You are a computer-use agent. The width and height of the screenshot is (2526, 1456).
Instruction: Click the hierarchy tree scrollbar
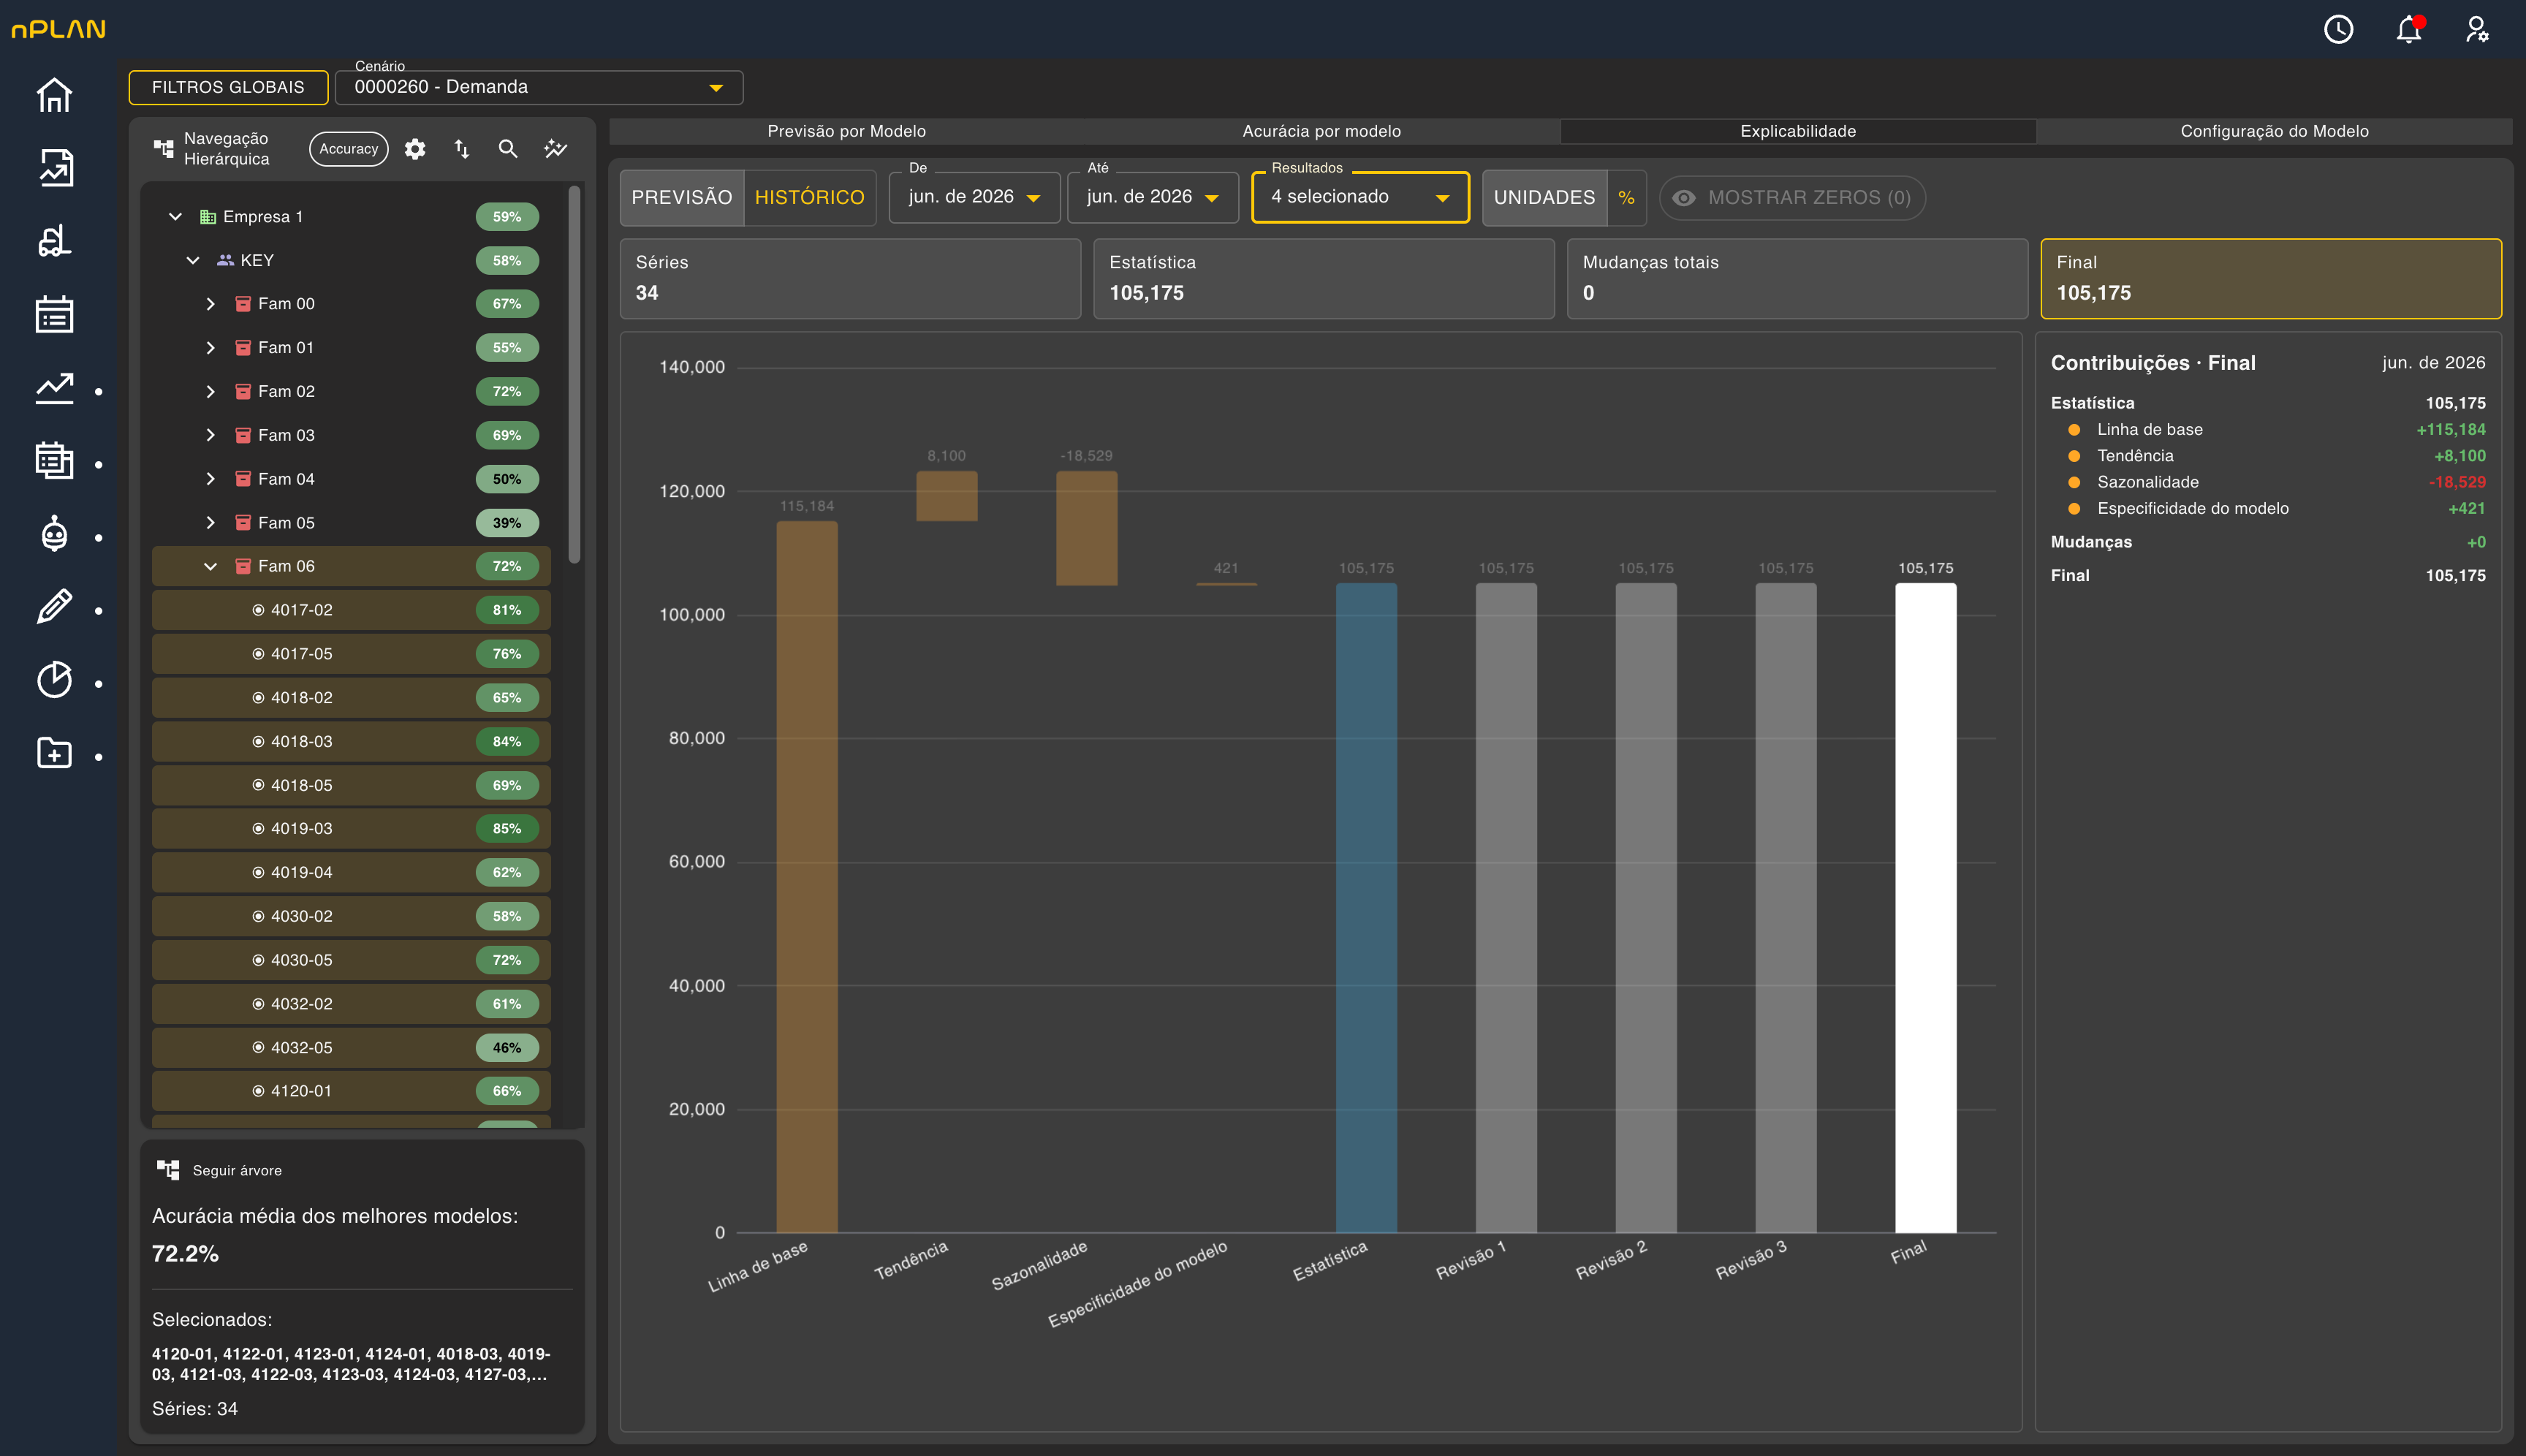click(574, 375)
